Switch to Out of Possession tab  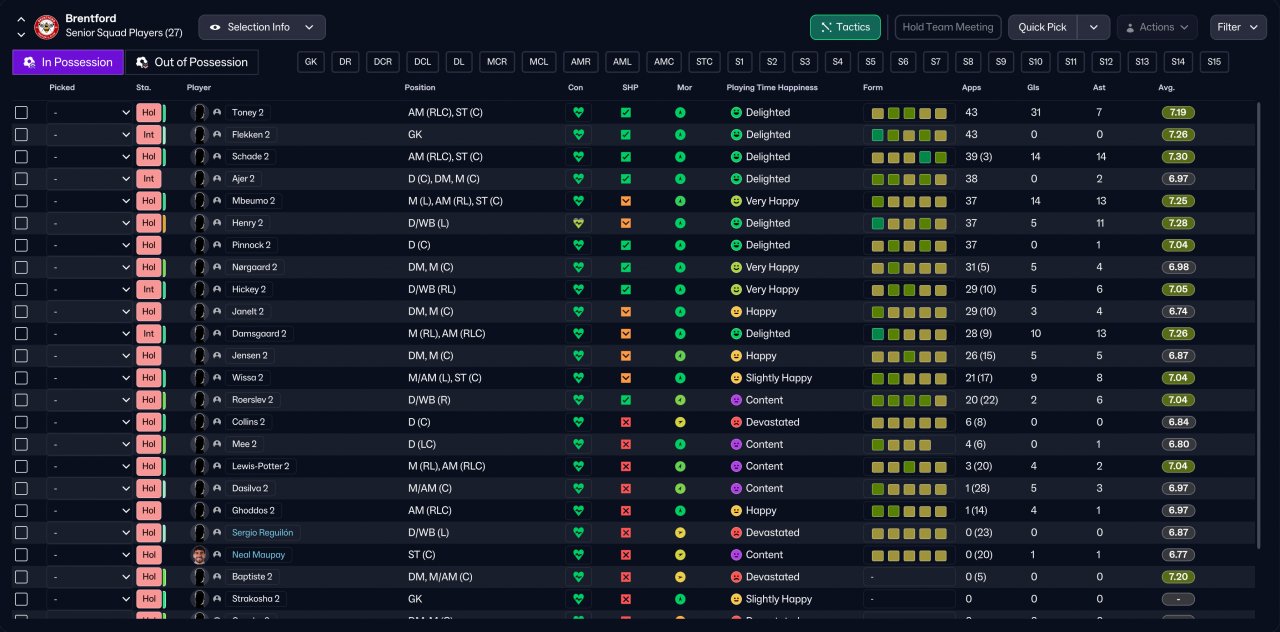[191, 62]
